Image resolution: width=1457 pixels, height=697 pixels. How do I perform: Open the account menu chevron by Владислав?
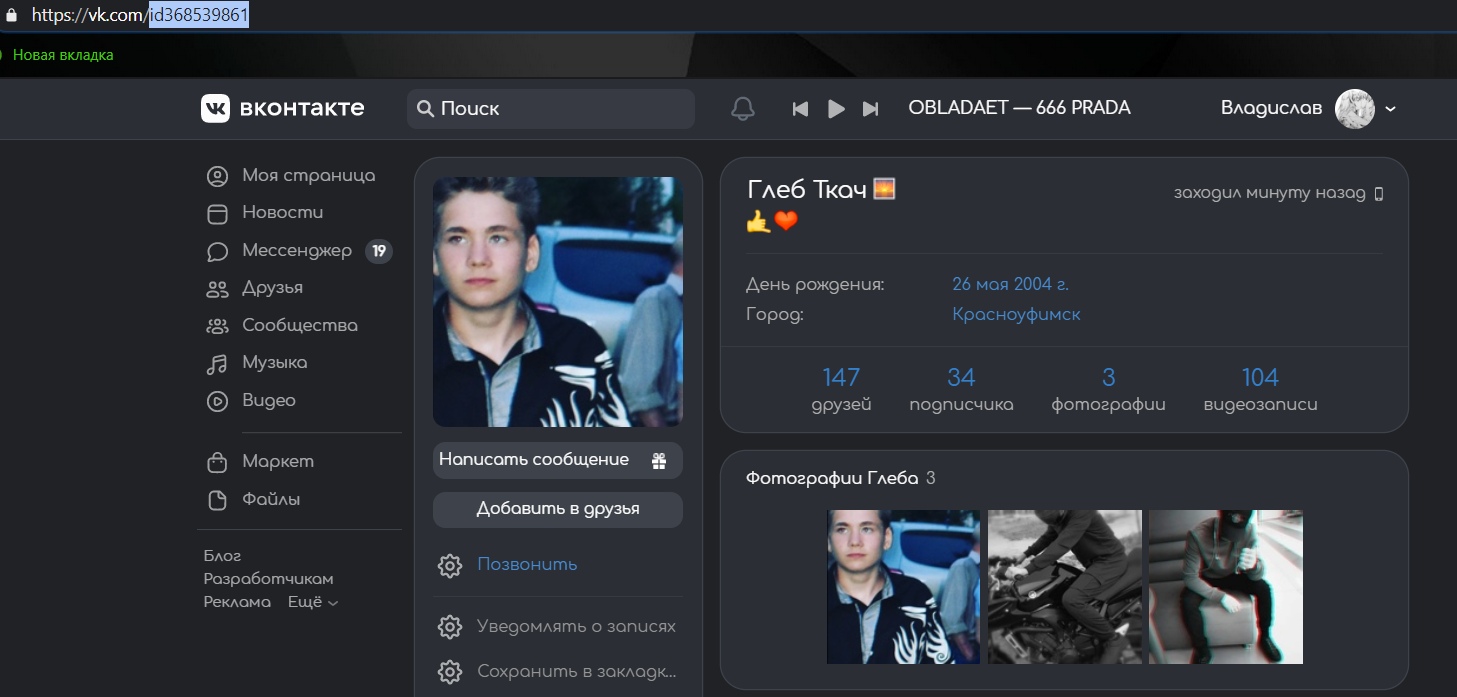coord(1390,109)
